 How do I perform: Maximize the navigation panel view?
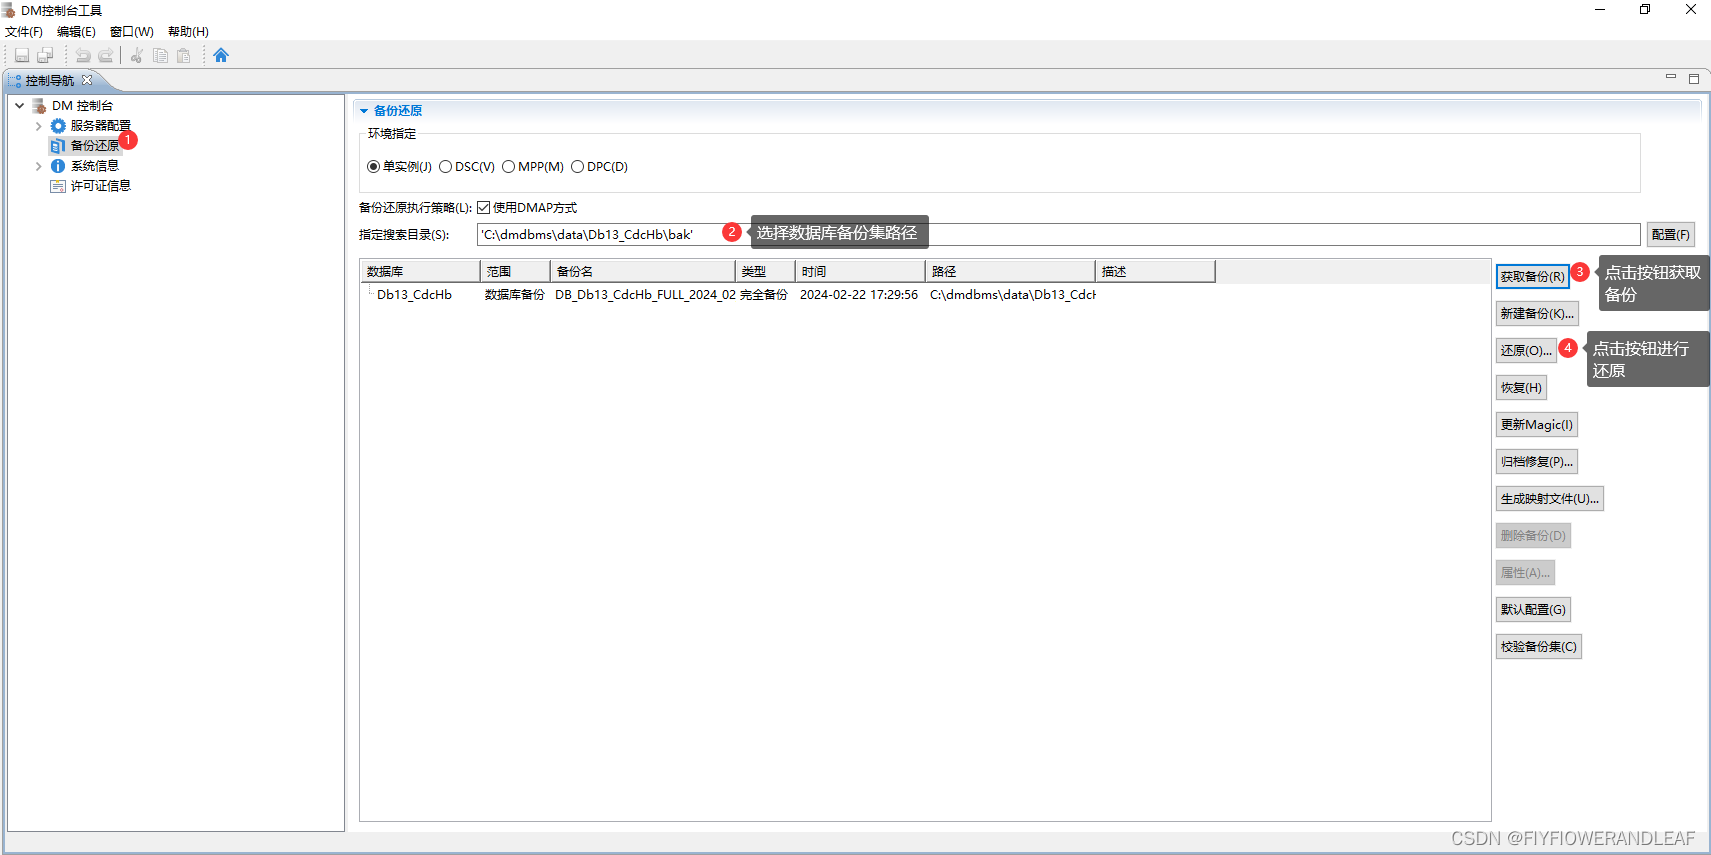click(1694, 78)
